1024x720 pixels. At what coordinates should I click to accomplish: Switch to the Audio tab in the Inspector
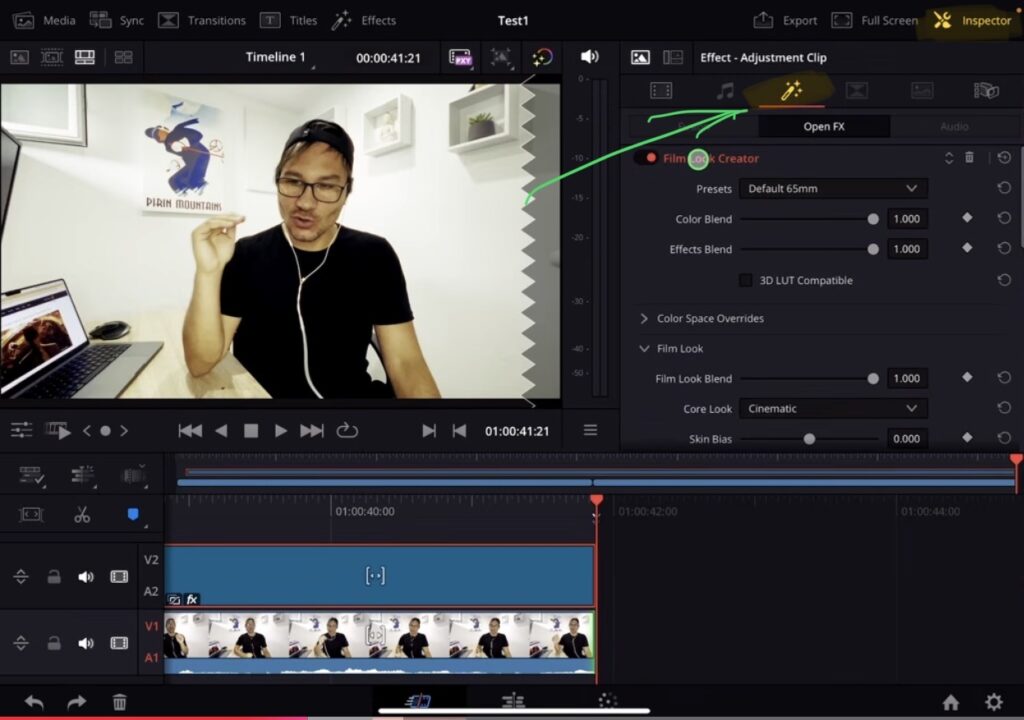(x=953, y=126)
